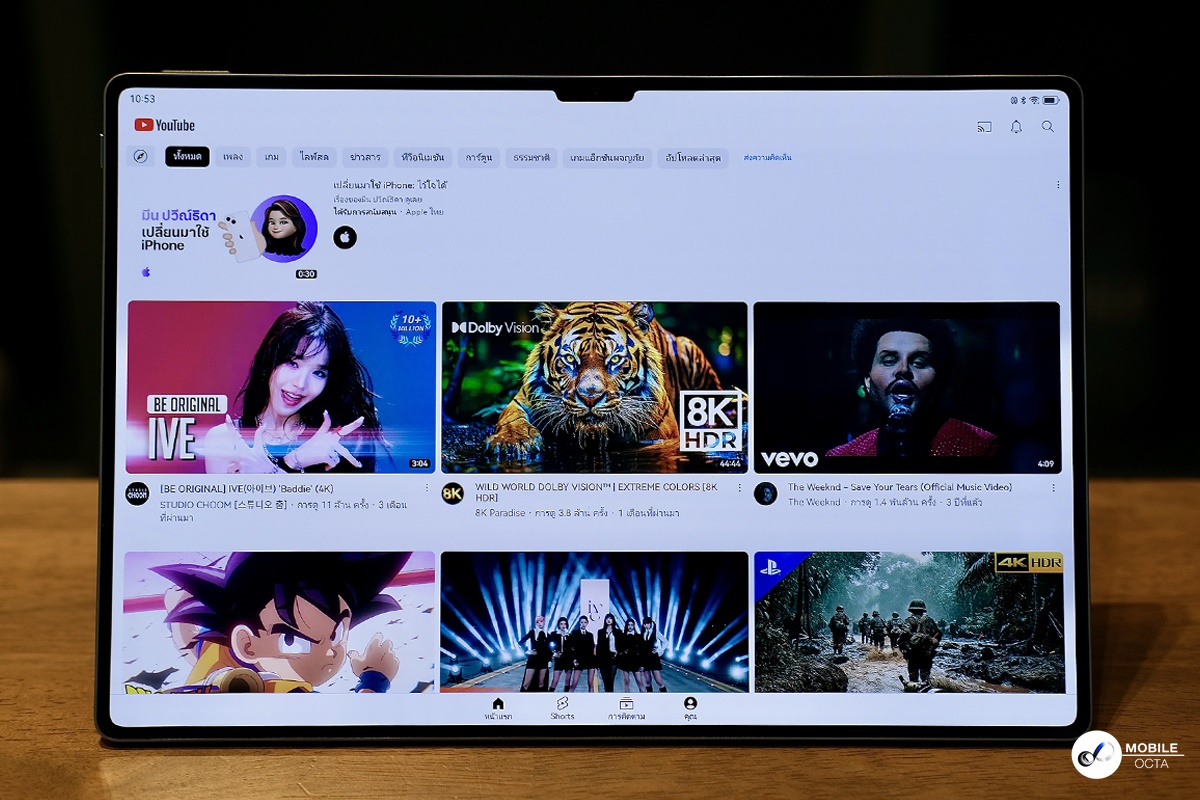The width and height of the screenshot is (1200, 800).
Task: Open the ad title about switching to iPhone
Action: pyautogui.click(x=390, y=185)
